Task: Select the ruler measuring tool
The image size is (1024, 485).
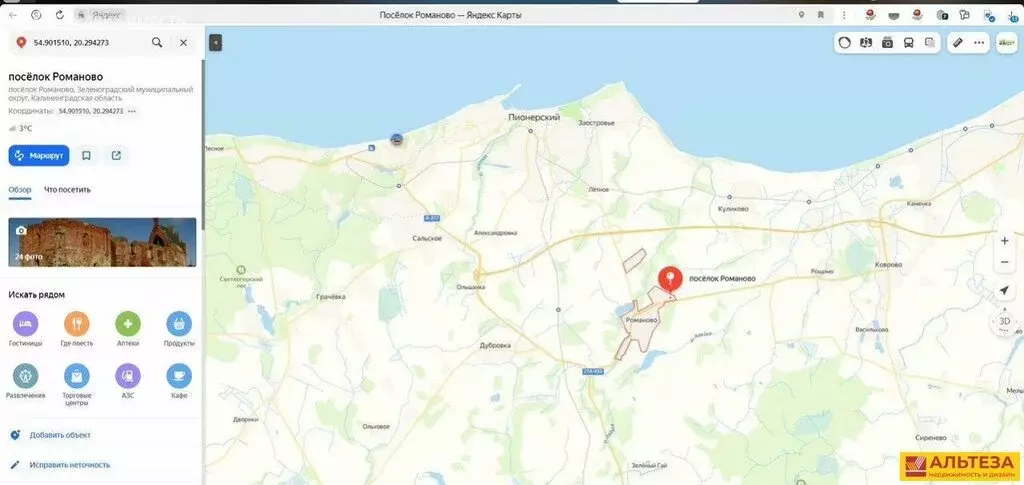Action: 958,43
